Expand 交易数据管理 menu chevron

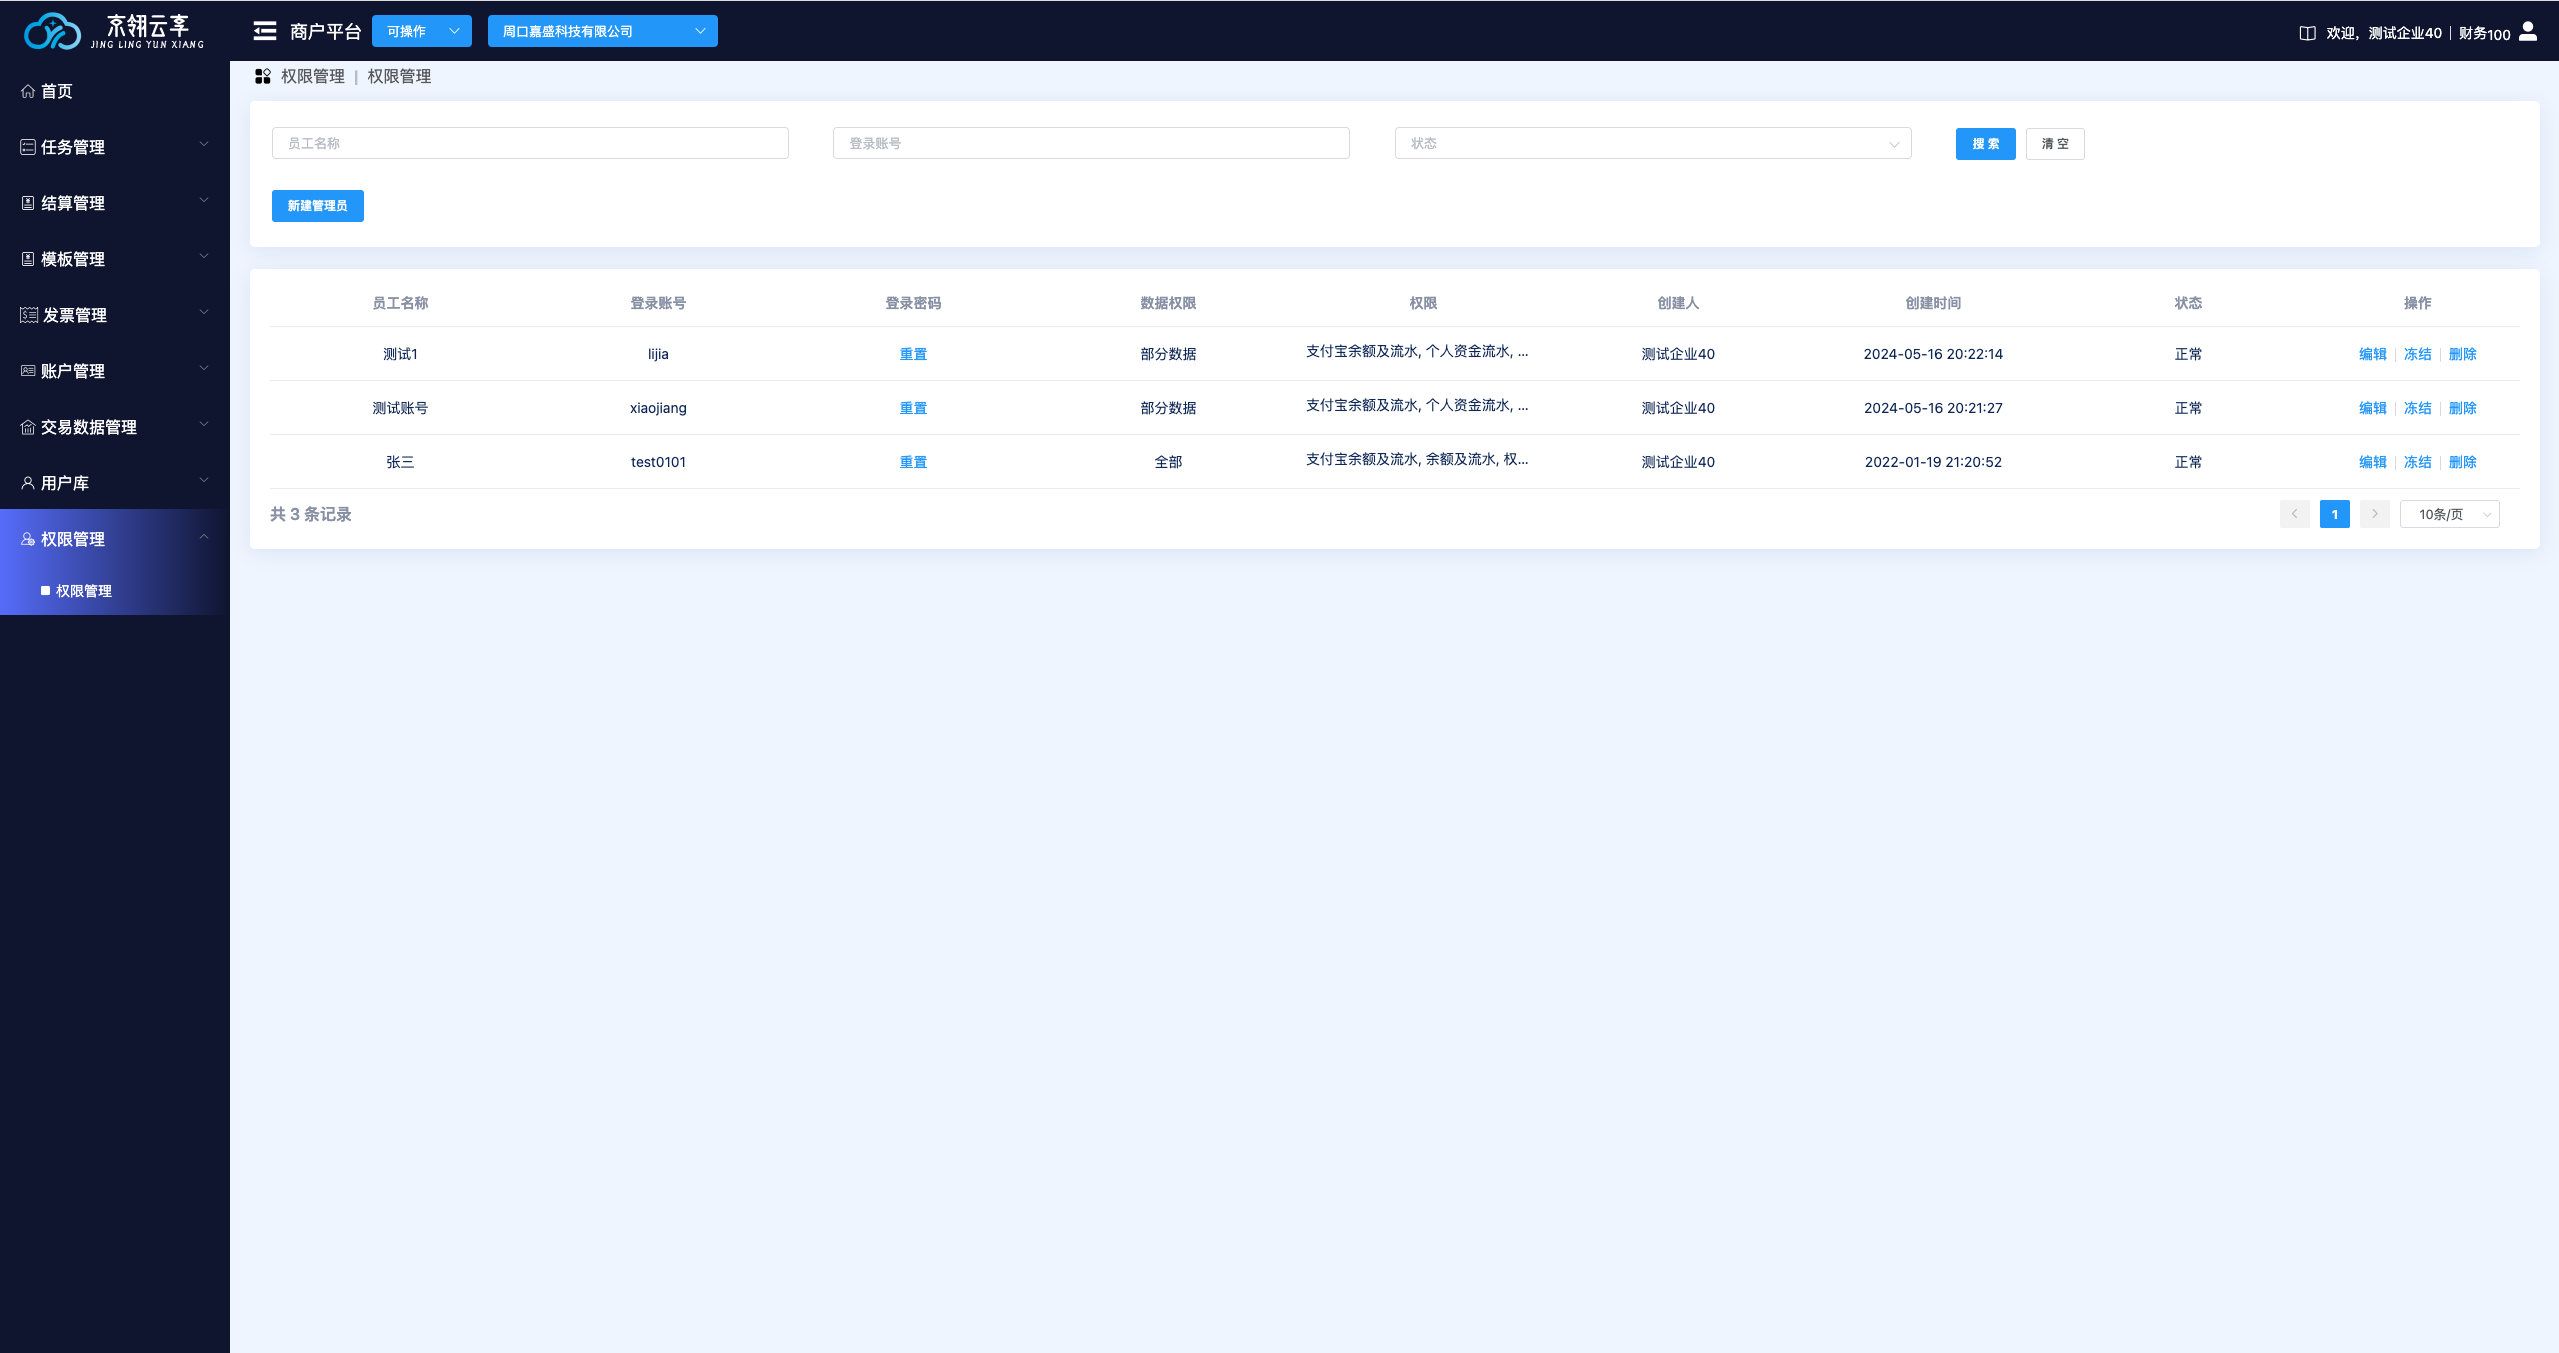204,424
